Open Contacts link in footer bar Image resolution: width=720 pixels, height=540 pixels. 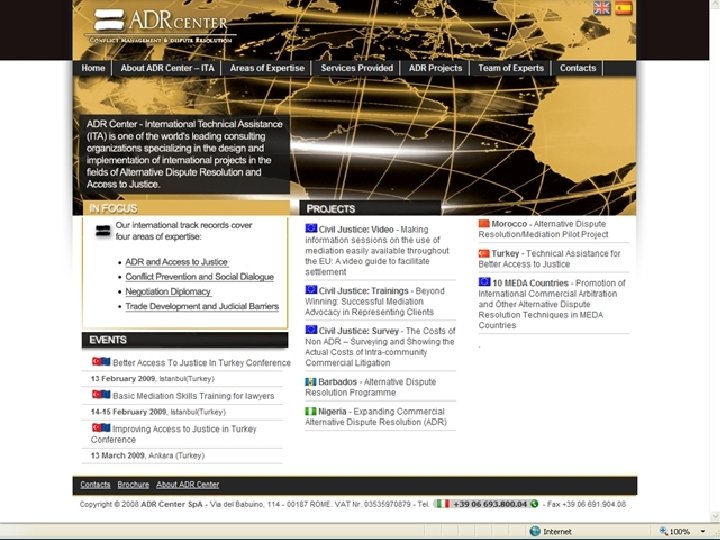click(95, 484)
